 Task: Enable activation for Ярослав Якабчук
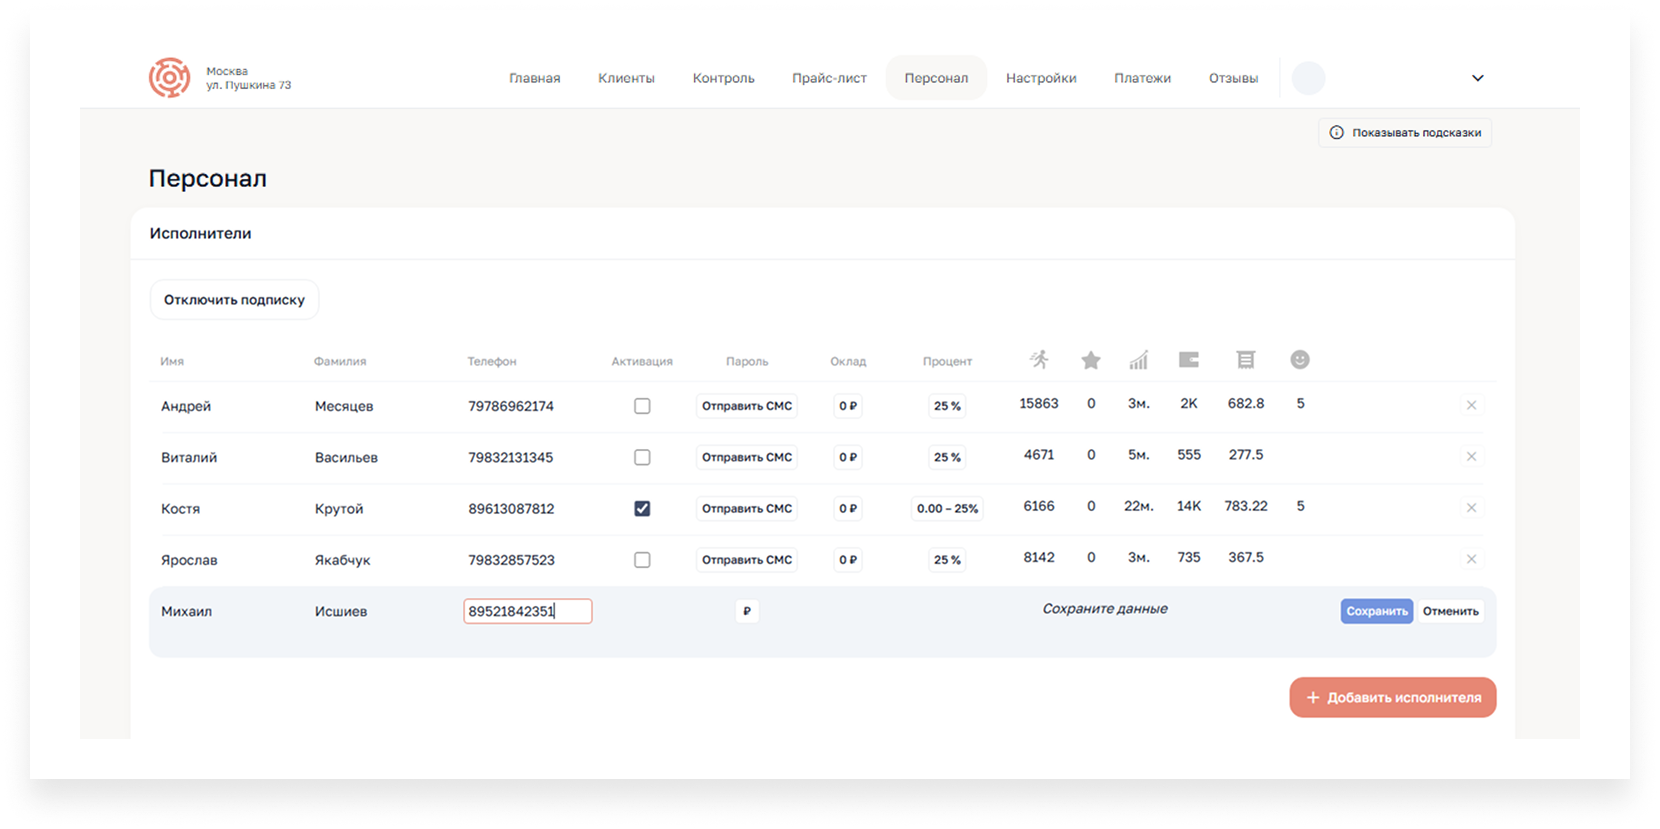[x=642, y=560]
